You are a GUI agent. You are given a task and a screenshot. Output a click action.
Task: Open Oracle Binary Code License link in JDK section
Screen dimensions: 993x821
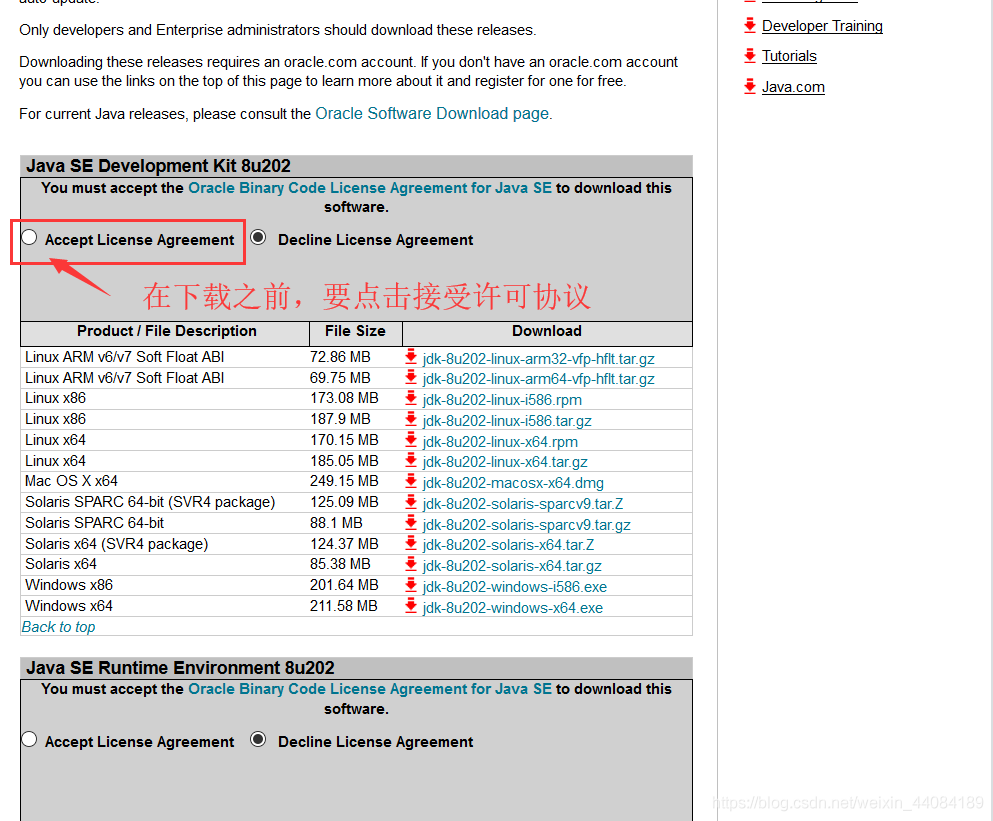(x=370, y=188)
